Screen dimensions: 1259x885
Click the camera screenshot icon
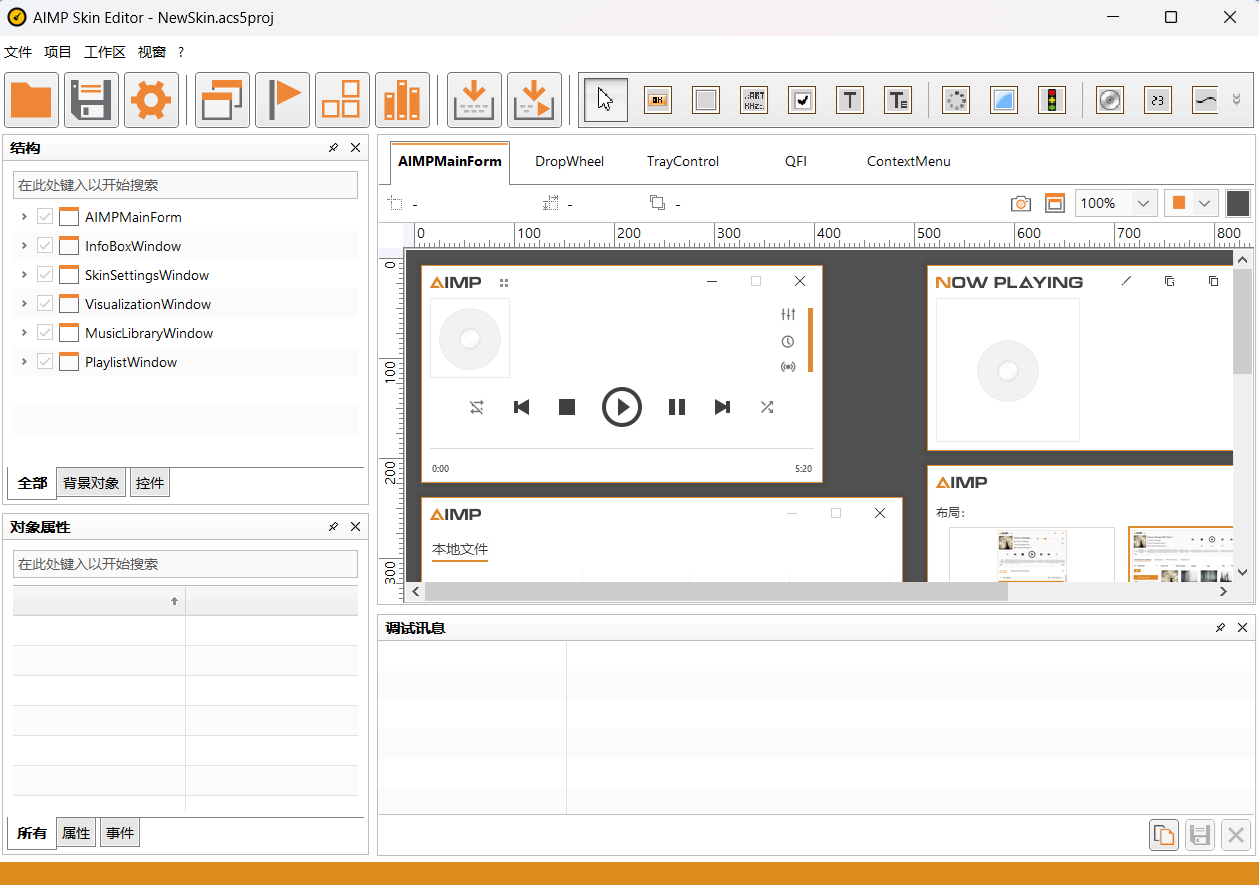coord(1020,203)
